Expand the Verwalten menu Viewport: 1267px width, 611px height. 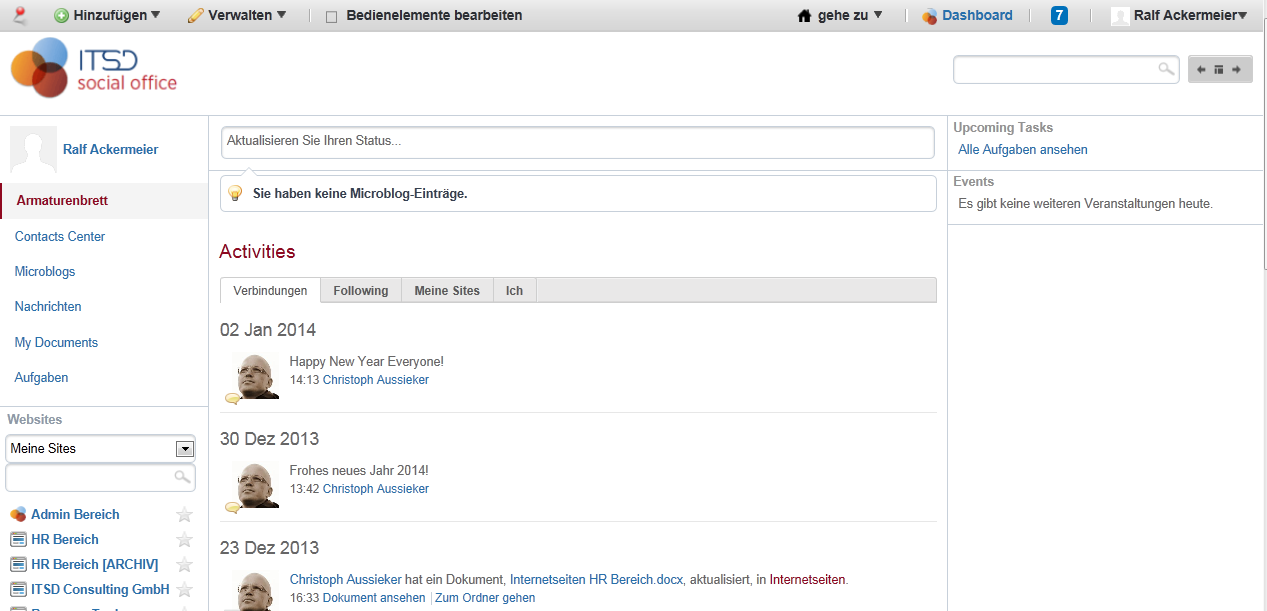[x=237, y=15]
